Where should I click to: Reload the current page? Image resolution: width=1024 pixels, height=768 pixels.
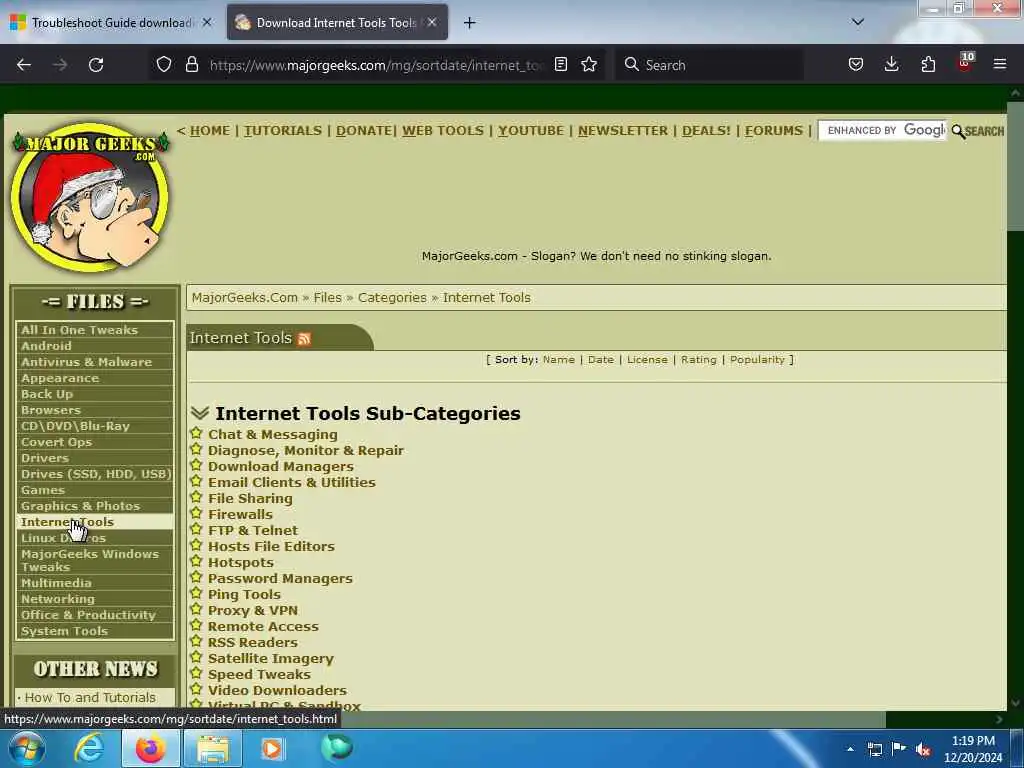pyautogui.click(x=96, y=65)
